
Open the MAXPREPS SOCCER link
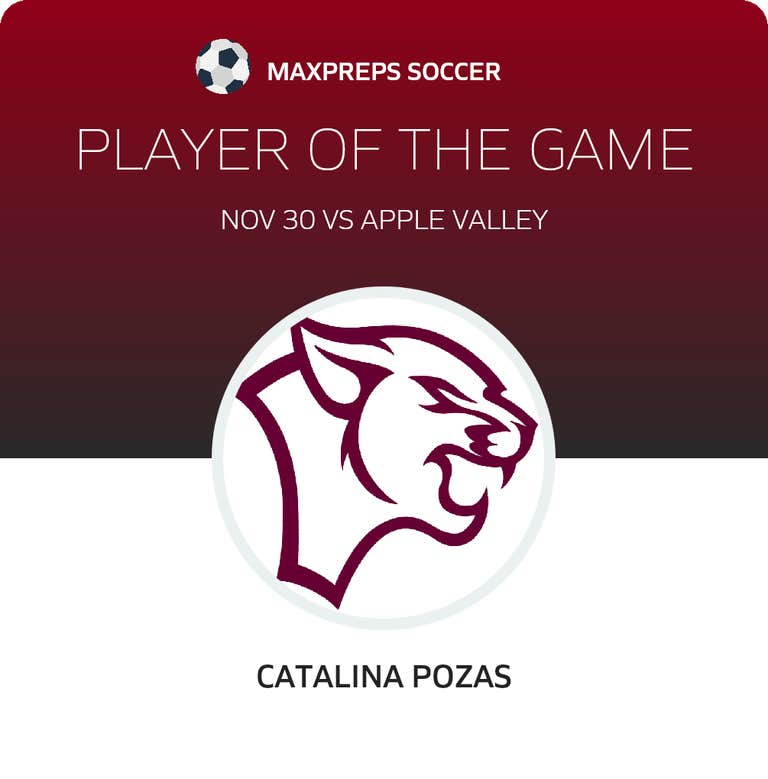pyautogui.click(x=384, y=72)
